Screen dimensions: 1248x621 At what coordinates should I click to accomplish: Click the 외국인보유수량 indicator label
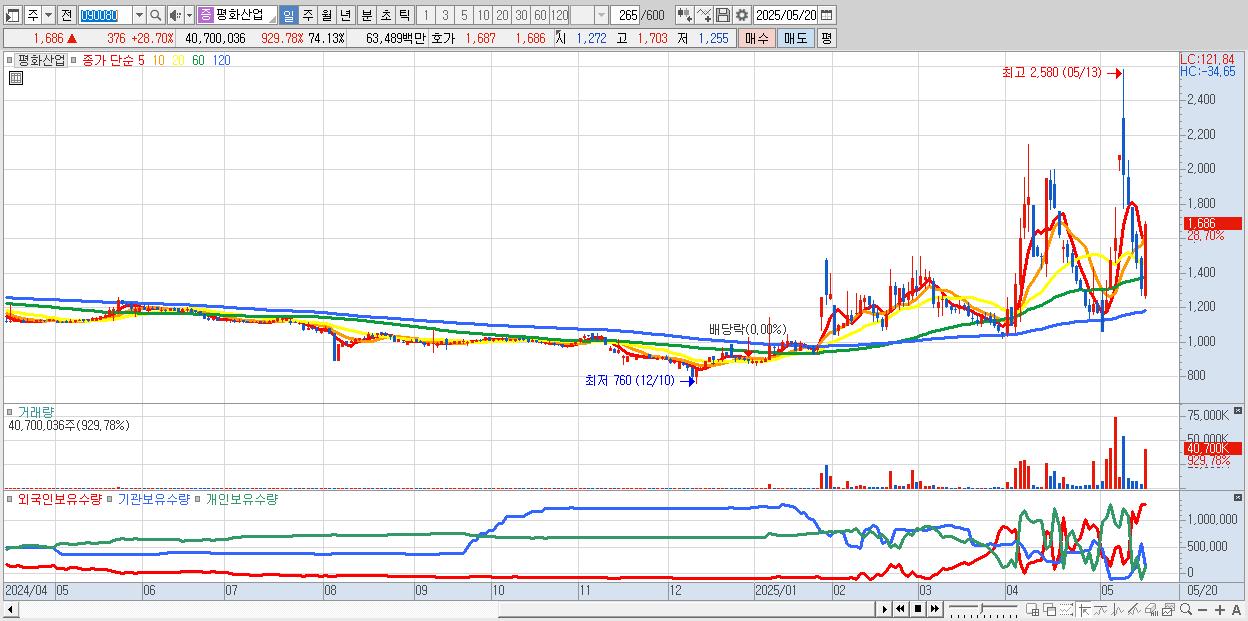(60, 498)
